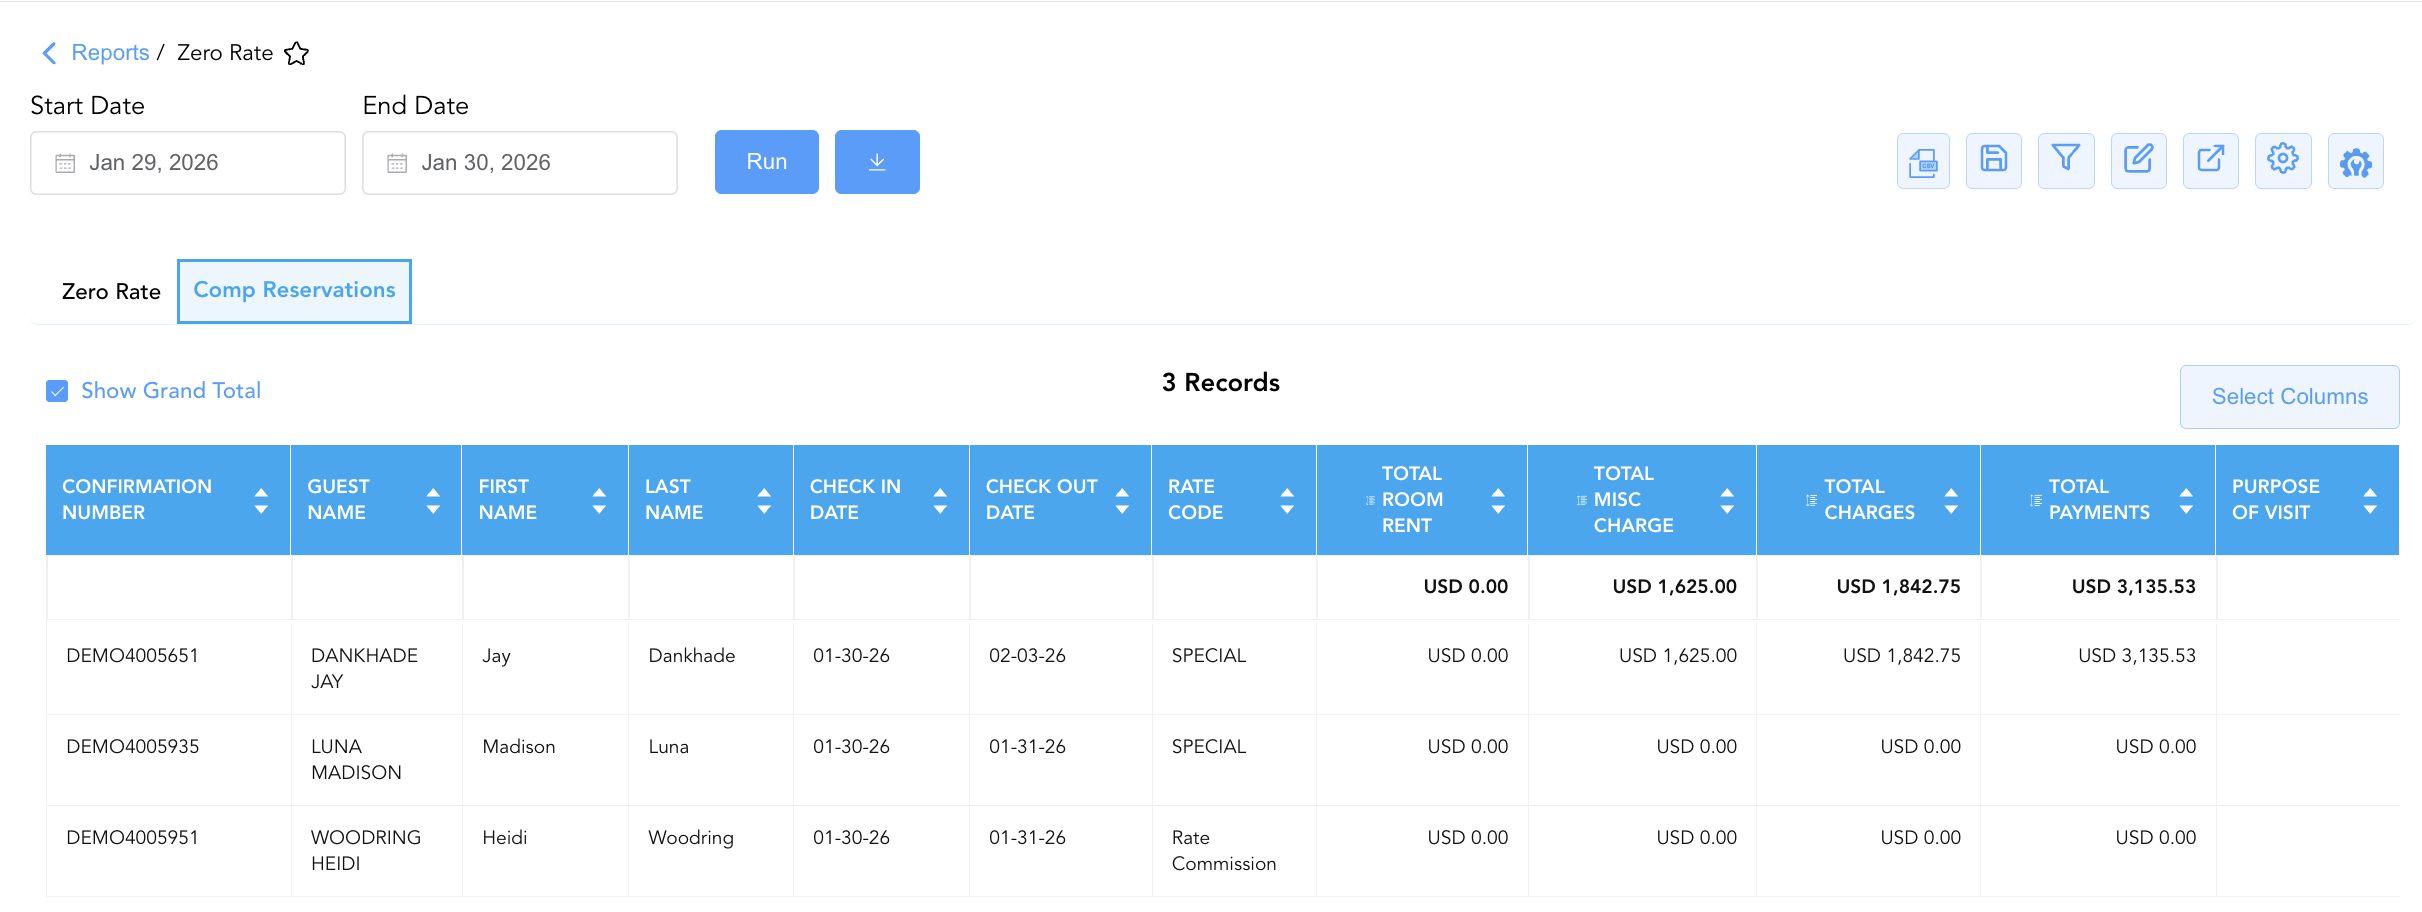
Task: Click the End Date calendar icon
Action: (x=397, y=163)
